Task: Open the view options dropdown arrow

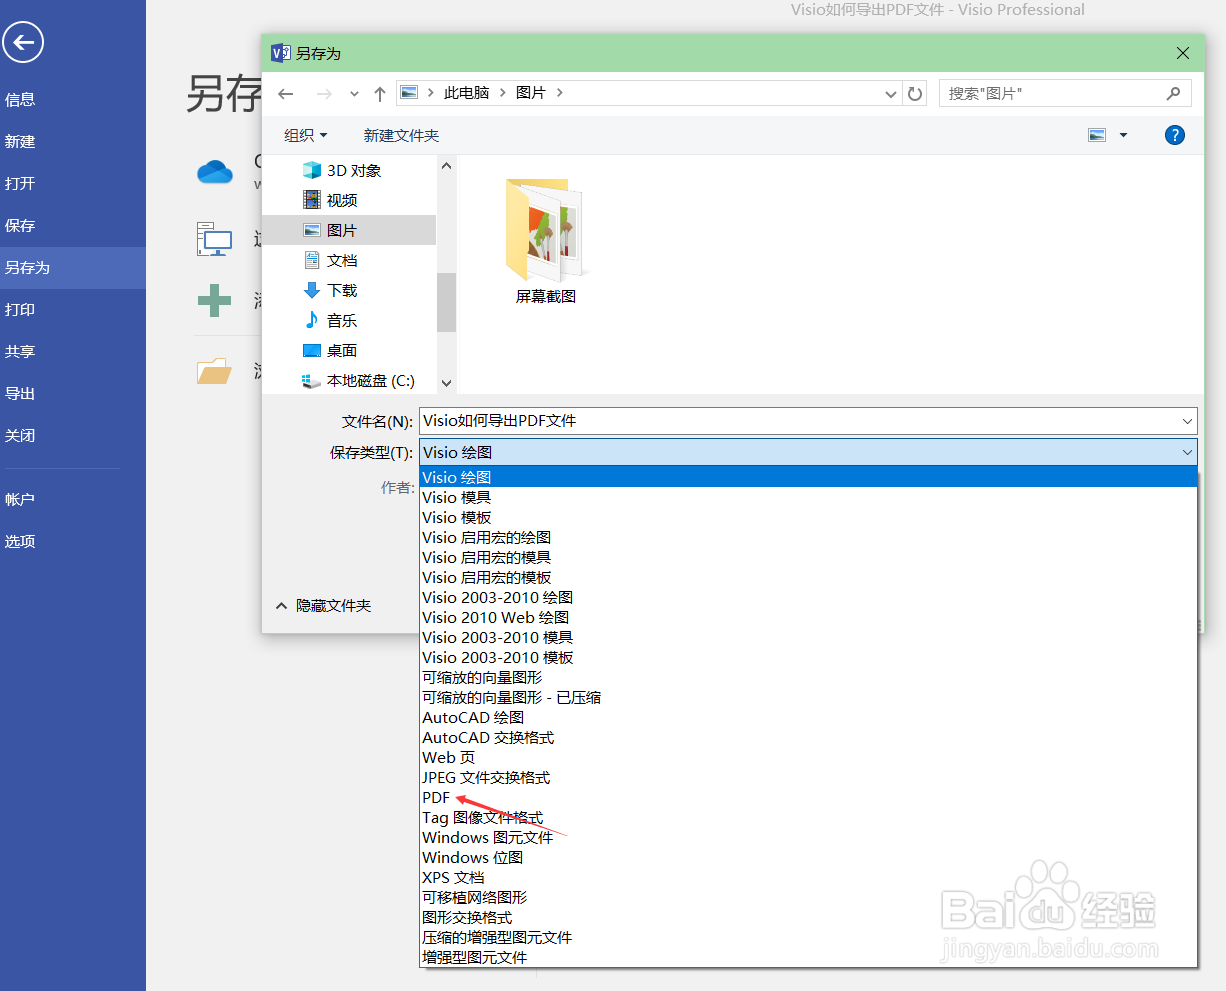Action: (x=1124, y=135)
